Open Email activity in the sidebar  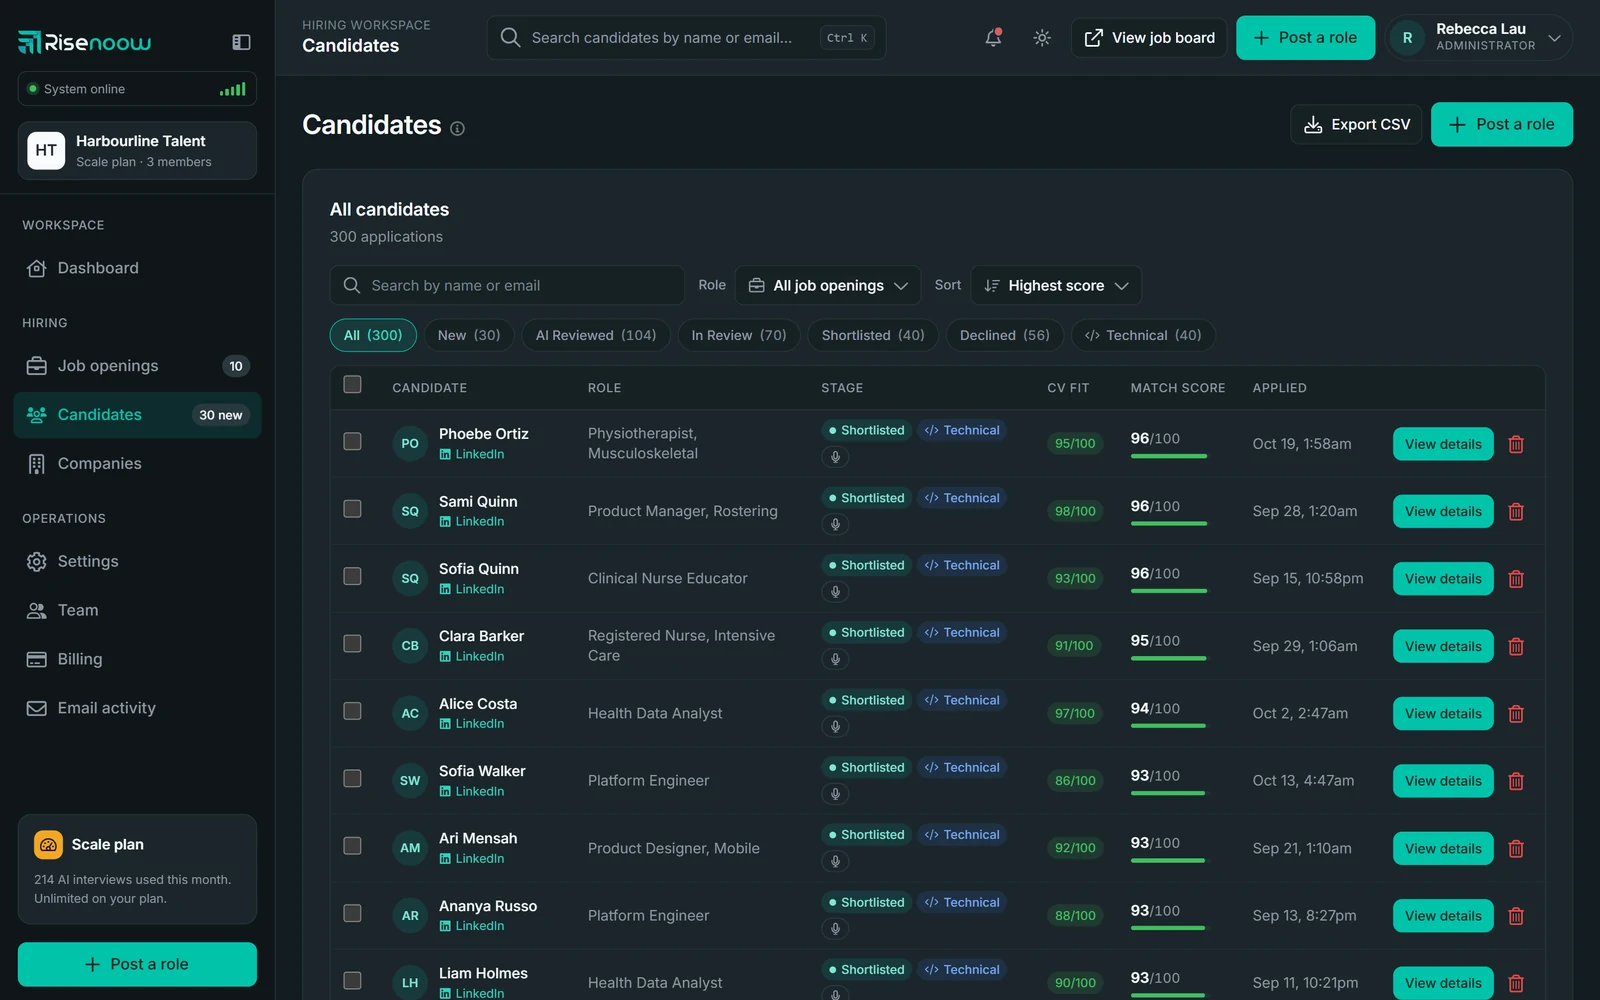[x=137, y=708]
